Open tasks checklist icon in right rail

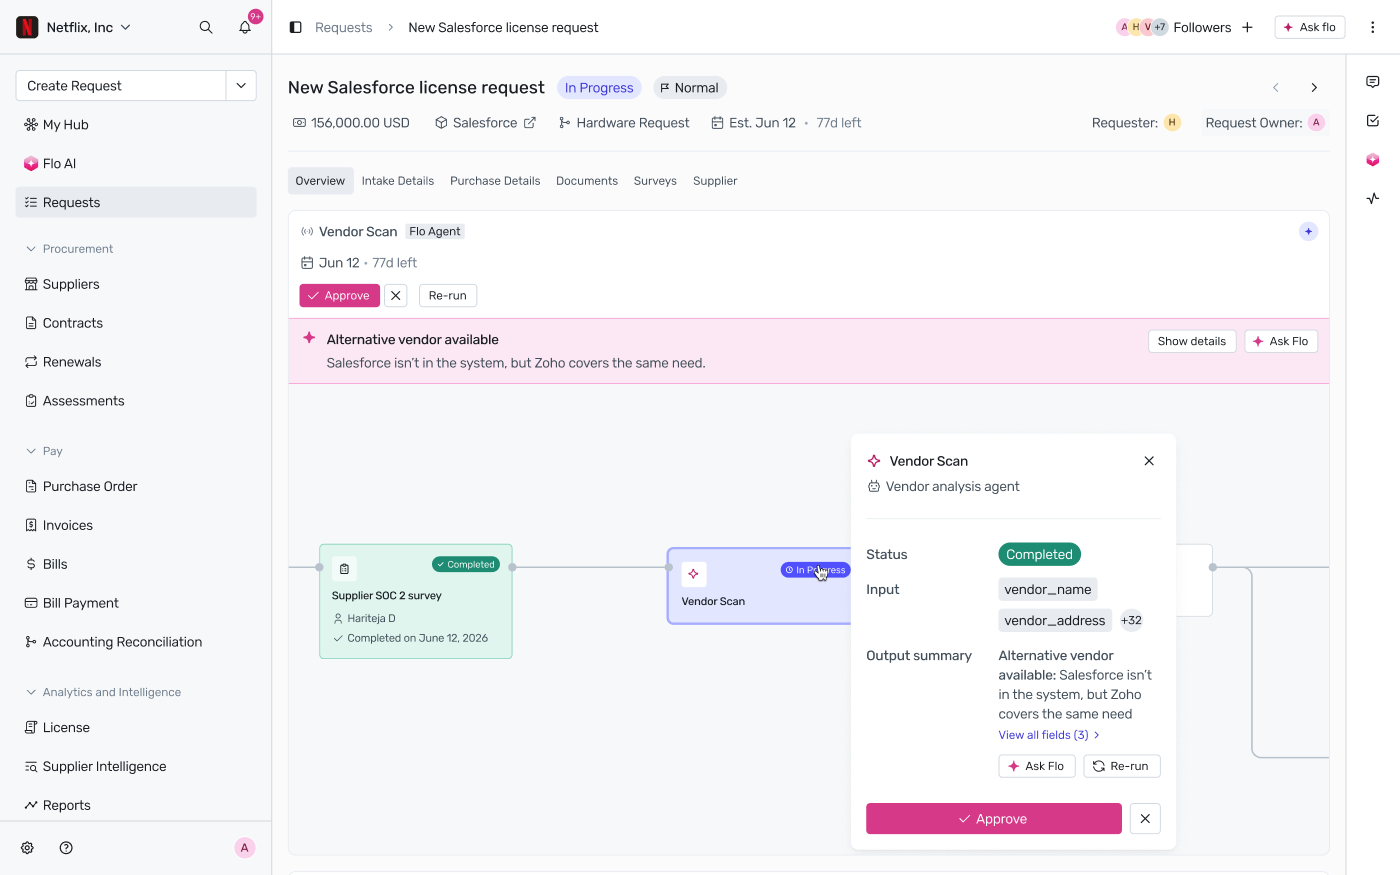pos(1373,121)
